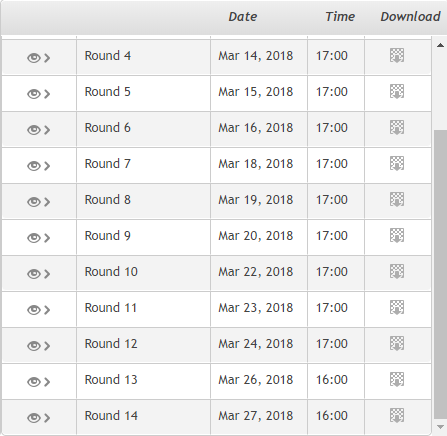
Task: Click the vertical scrollbar thumb
Action: click(440, 275)
